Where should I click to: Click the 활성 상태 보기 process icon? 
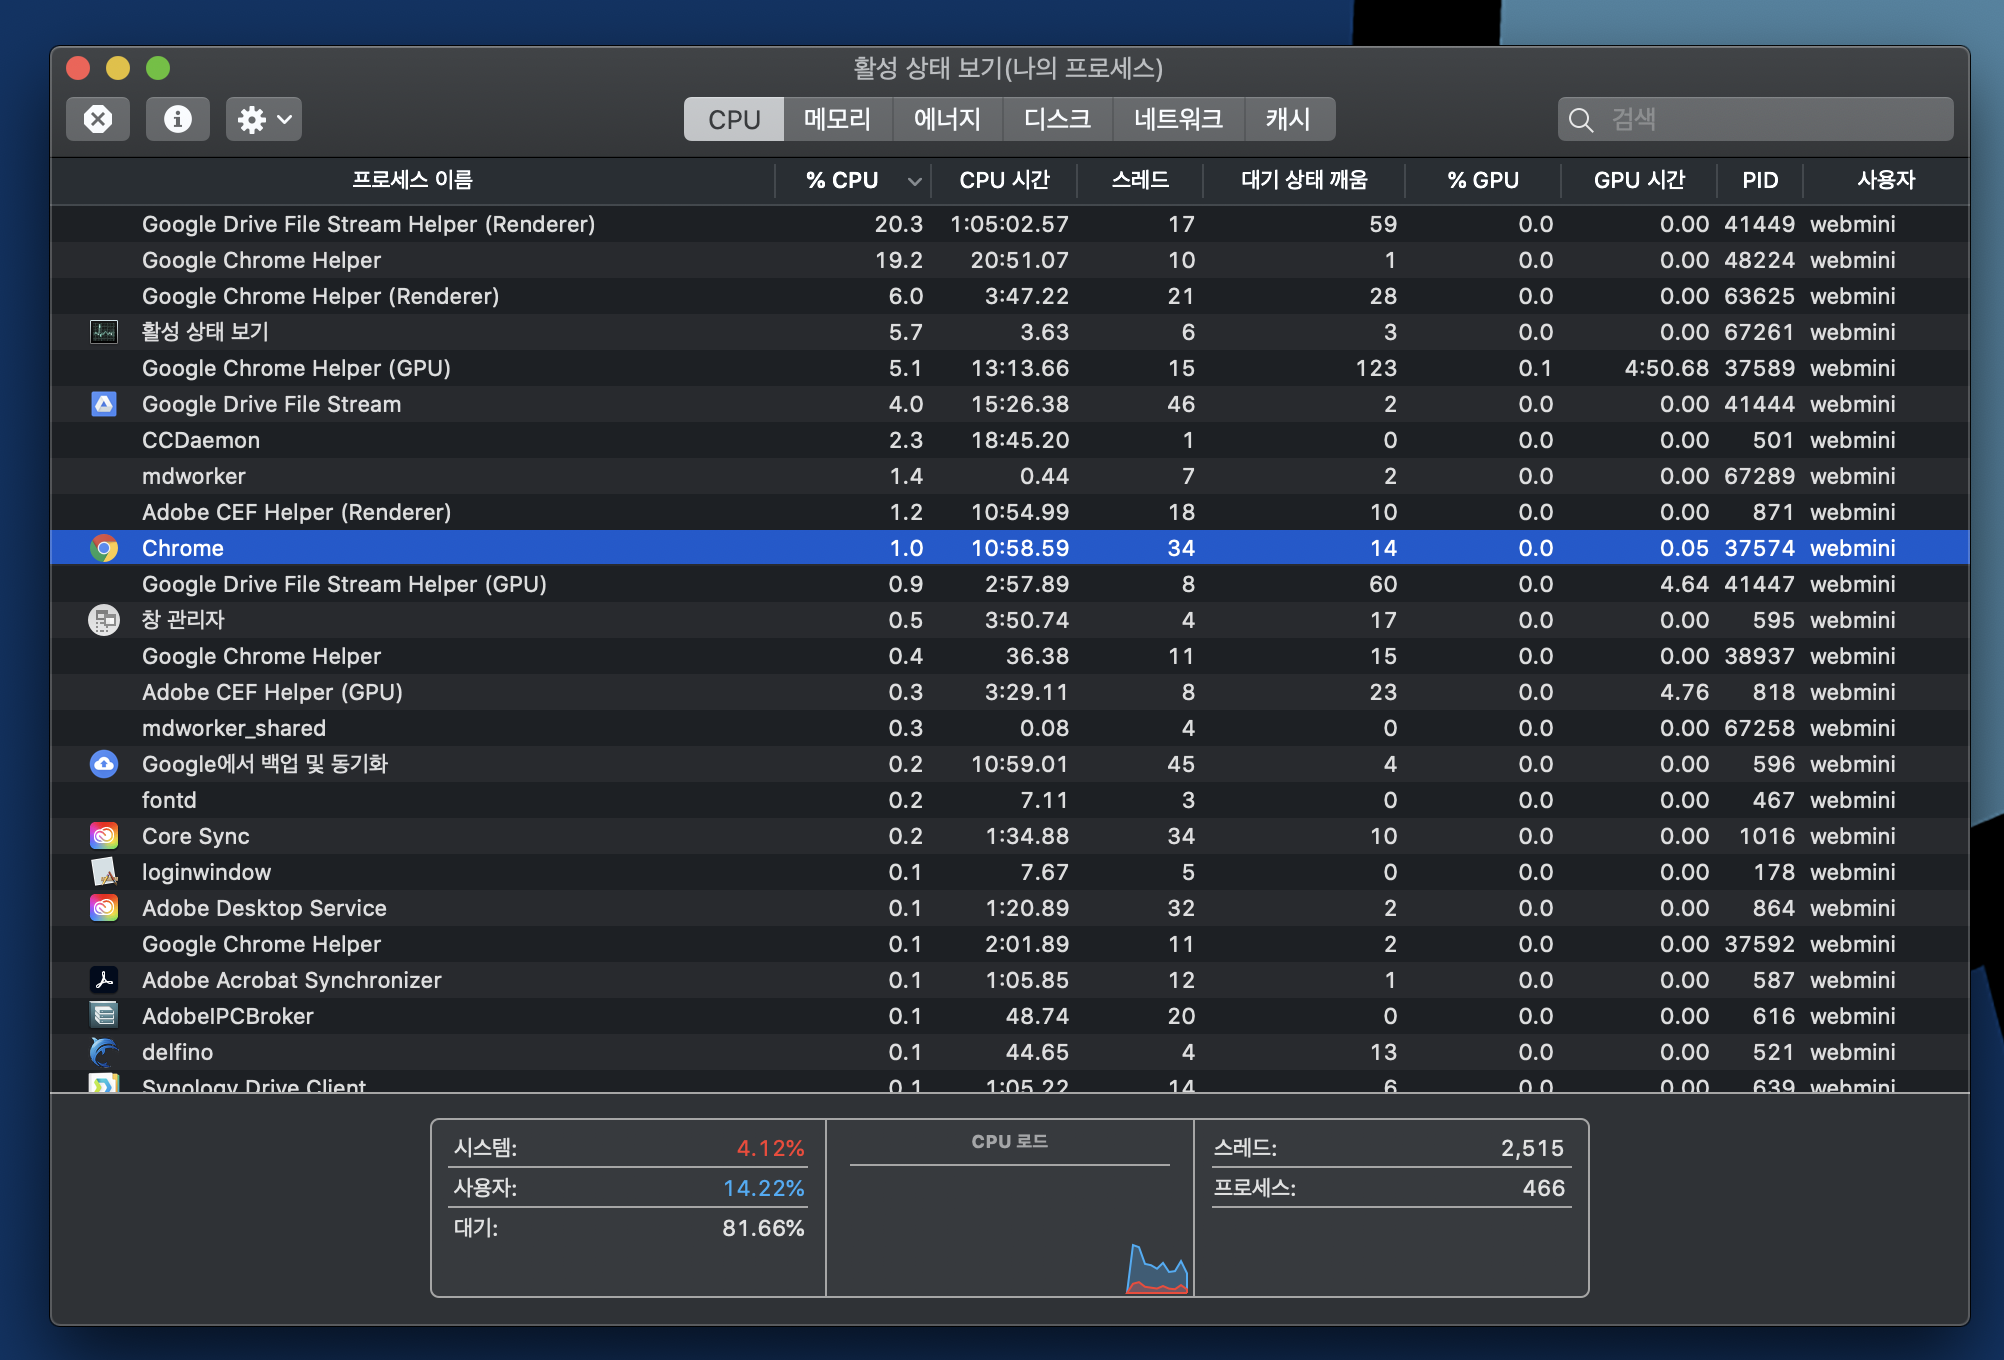(104, 332)
